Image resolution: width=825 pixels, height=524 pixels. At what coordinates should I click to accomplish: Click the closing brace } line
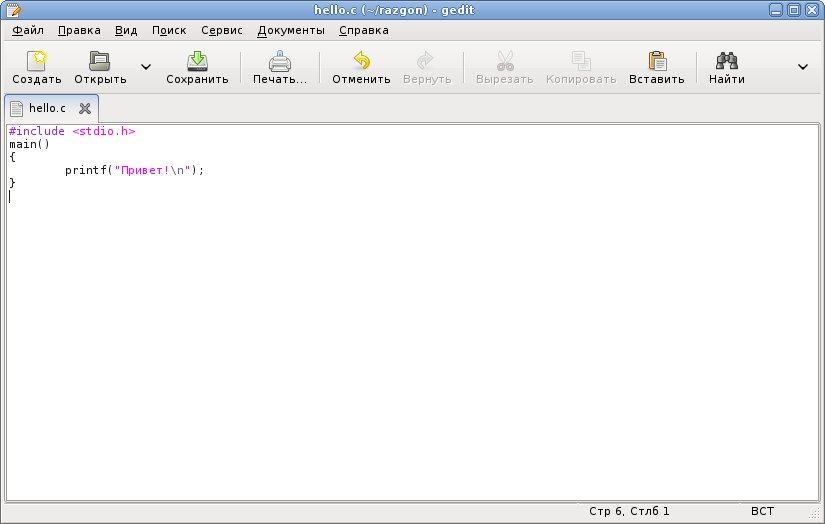click(x=13, y=183)
